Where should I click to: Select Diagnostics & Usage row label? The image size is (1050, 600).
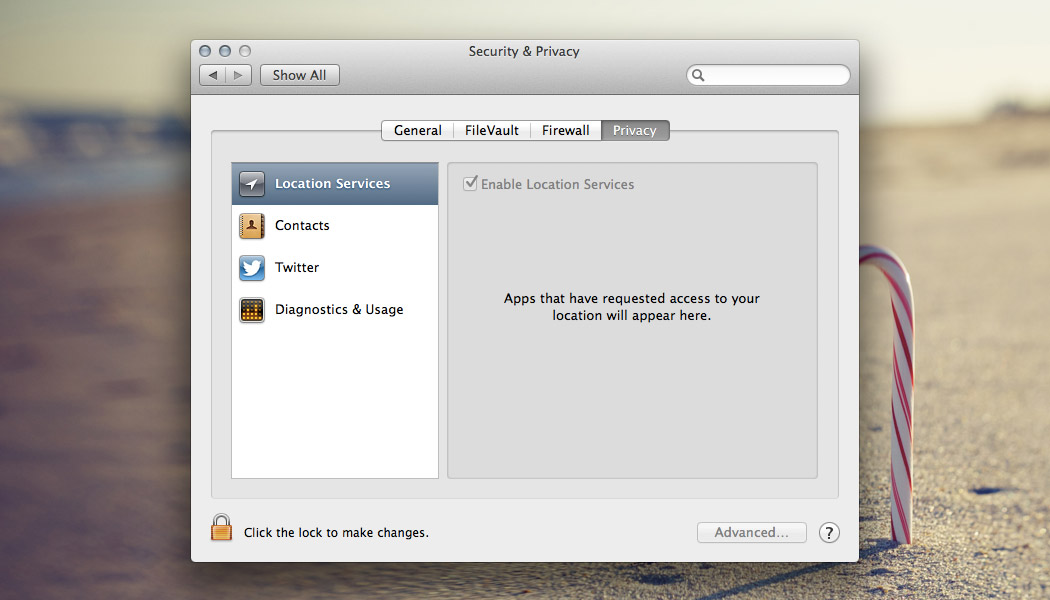point(339,309)
